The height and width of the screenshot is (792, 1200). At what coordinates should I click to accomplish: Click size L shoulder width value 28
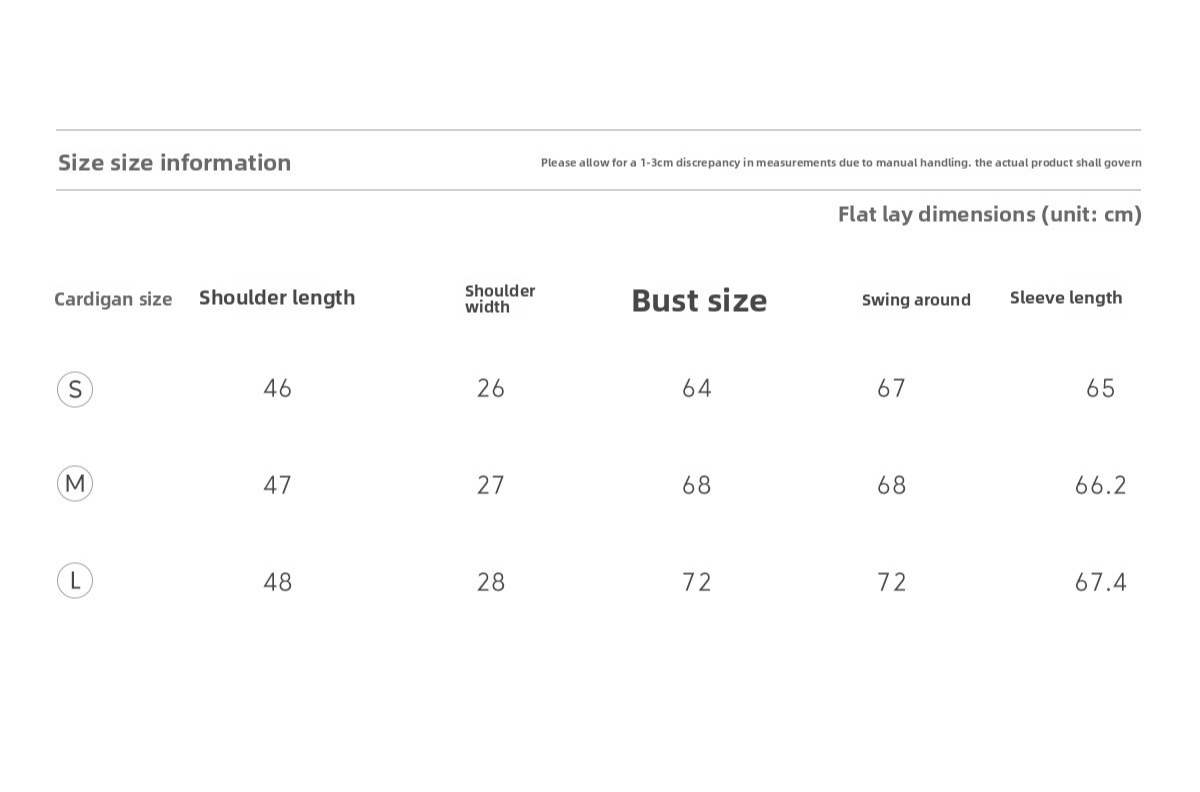pos(491,582)
